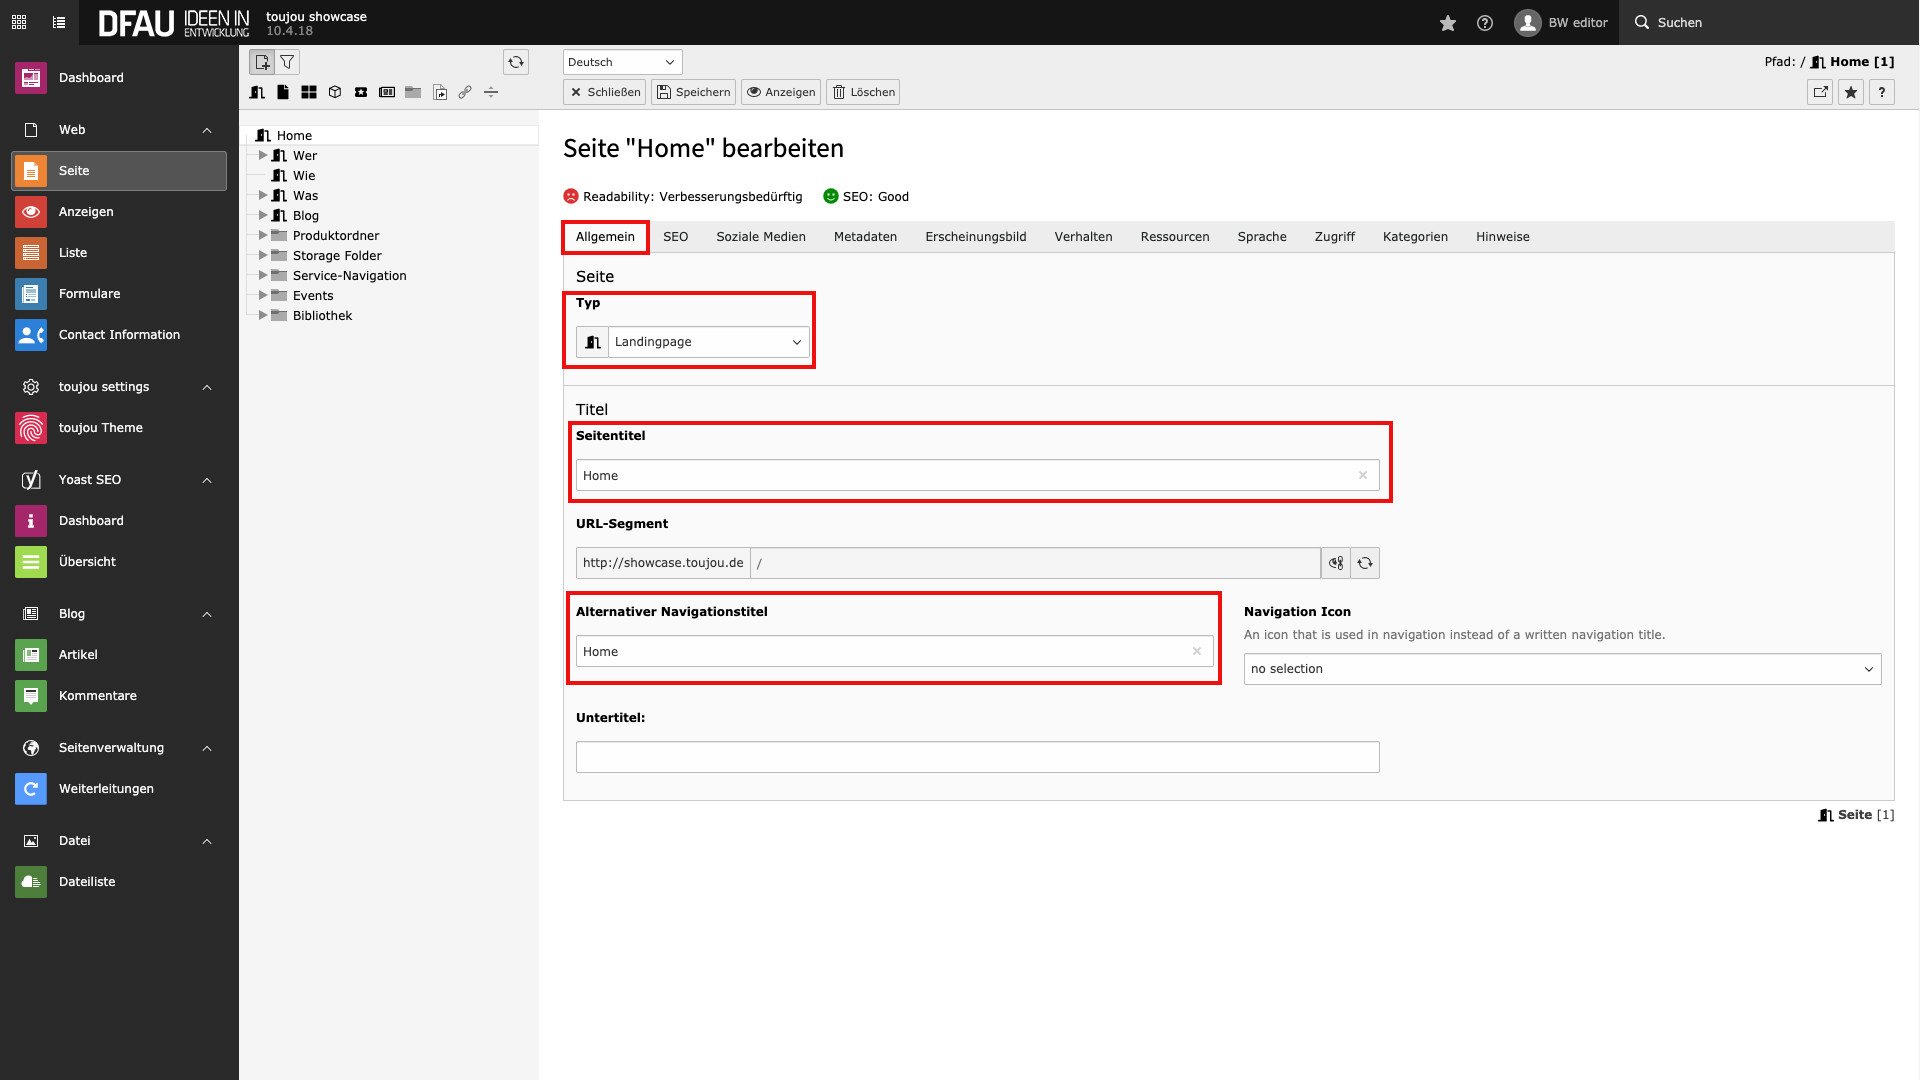Click the new page creation icon

[262, 62]
